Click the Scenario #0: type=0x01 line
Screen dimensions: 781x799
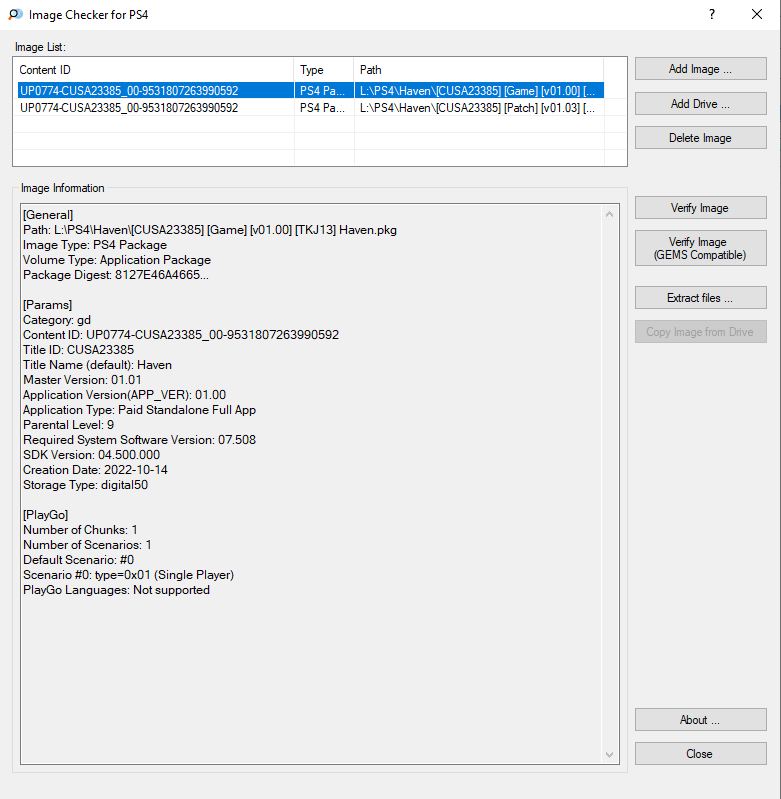coord(128,575)
